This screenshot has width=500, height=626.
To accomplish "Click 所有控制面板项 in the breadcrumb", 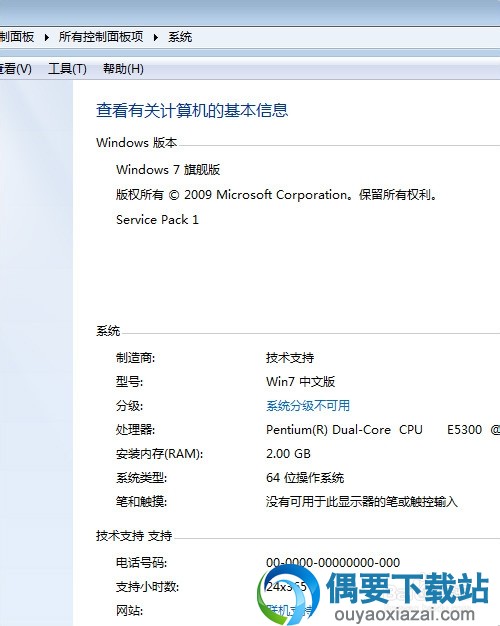I will click(x=101, y=37).
